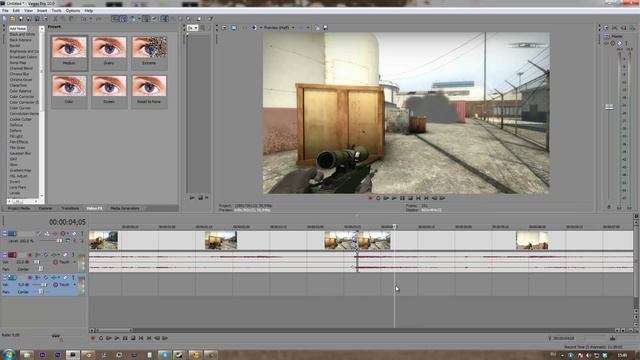Click the video track Level slider

59,241
